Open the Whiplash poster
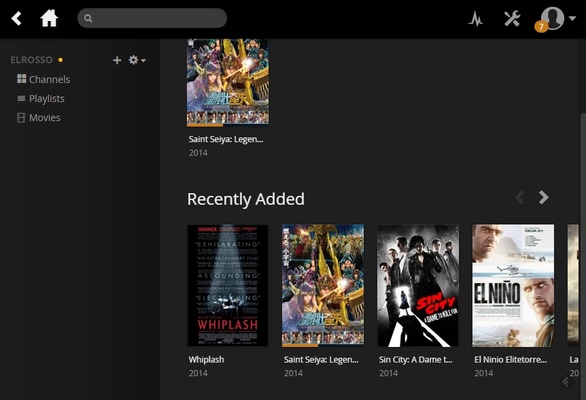 pos(228,286)
